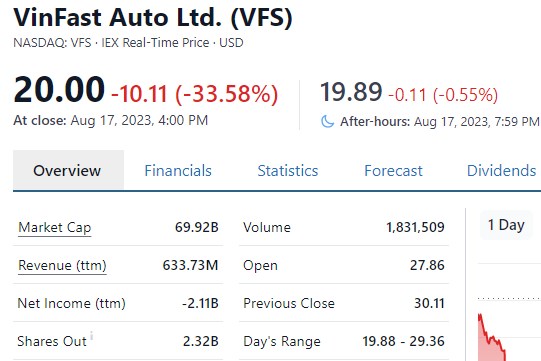The width and height of the screenshot is (541, 361).
Task: Select the 1 Day chart range button
Action: coord(506,225)
